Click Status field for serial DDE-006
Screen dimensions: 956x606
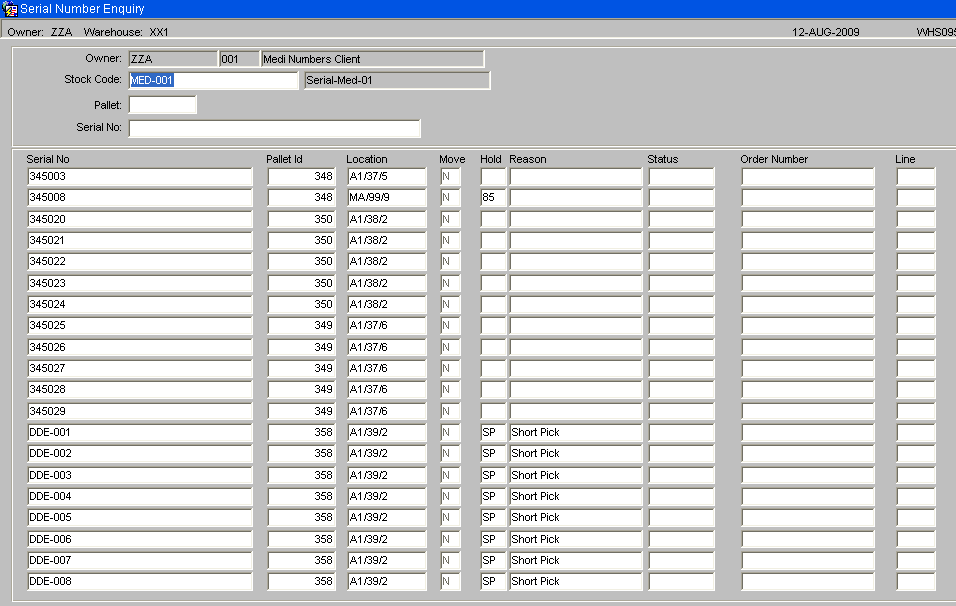click(x=682, y=540)
